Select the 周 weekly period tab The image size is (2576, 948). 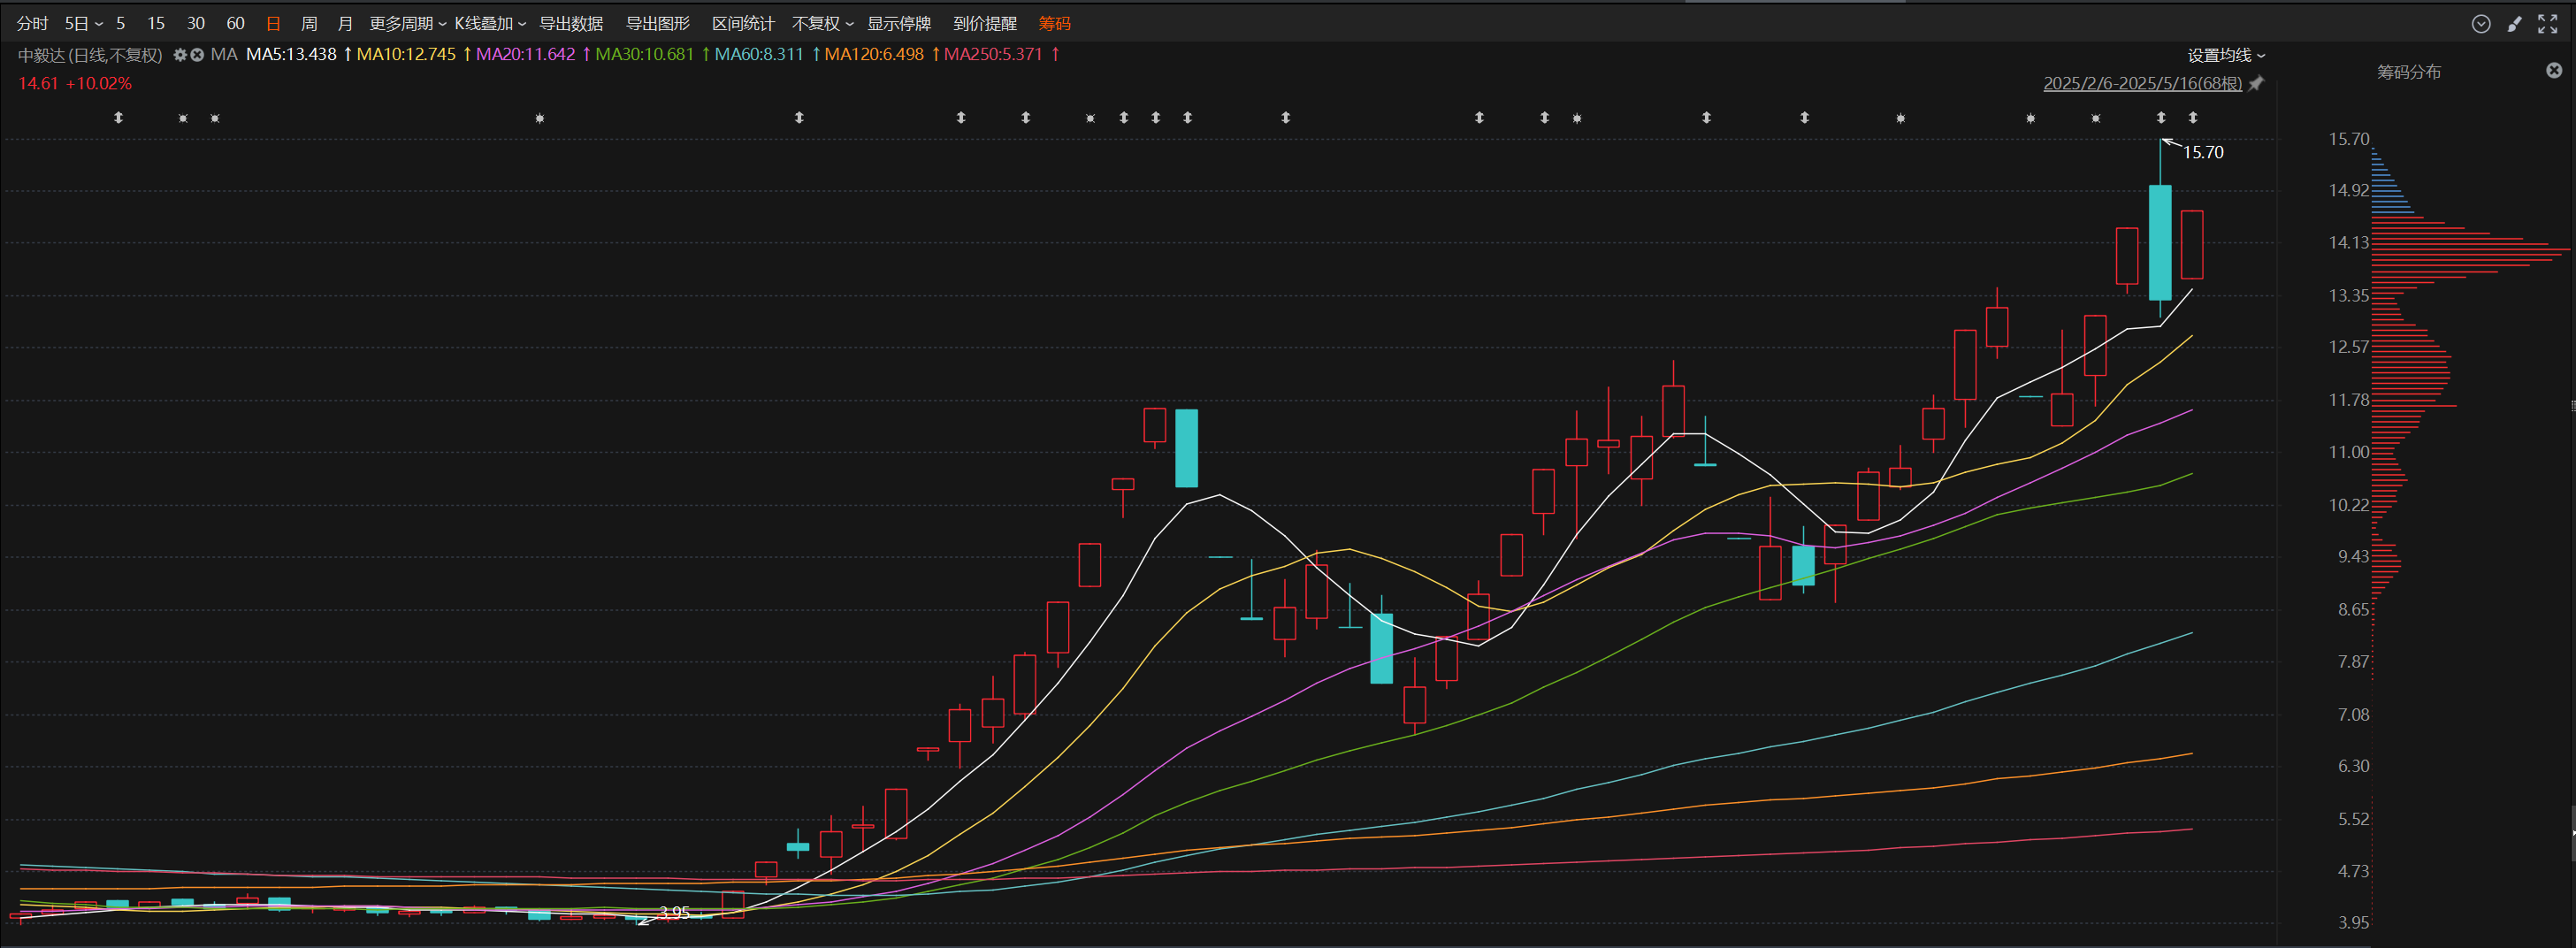309,23
